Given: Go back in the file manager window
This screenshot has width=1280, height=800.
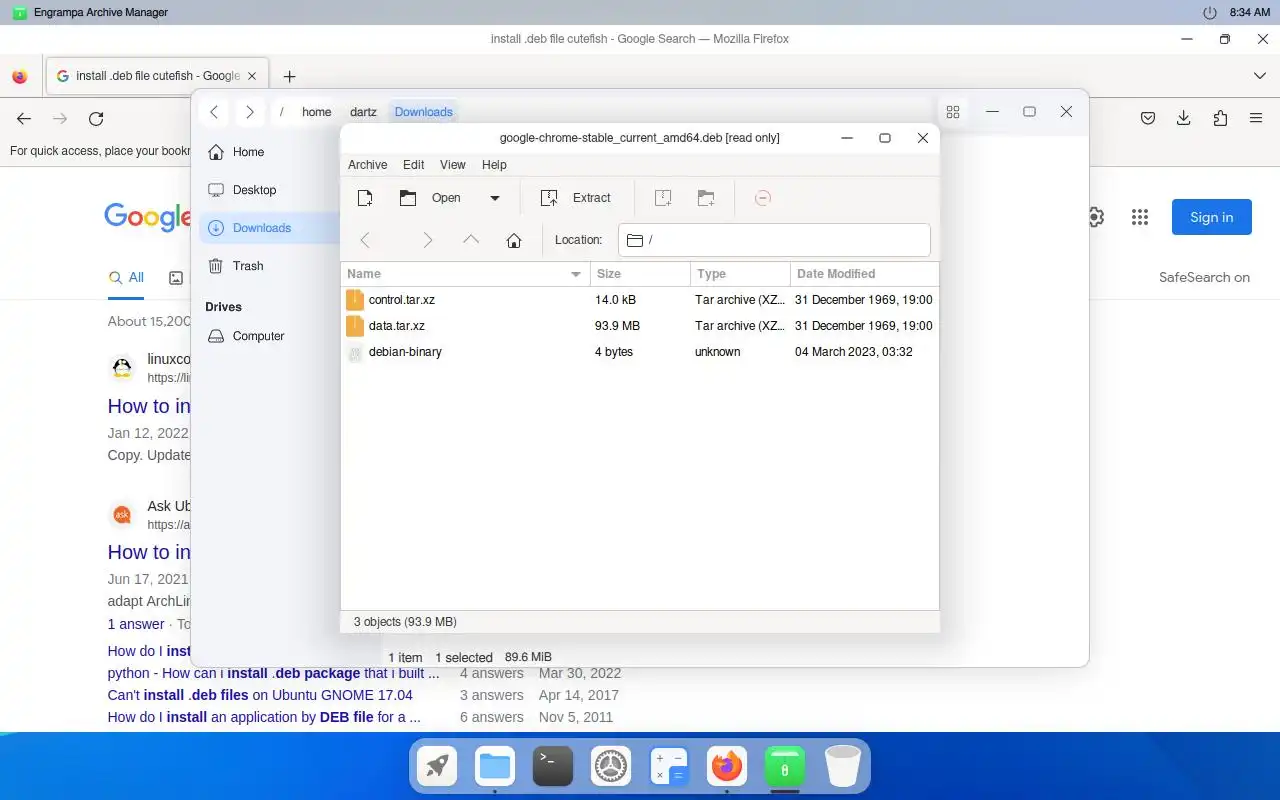Looking at the screenshot, I should (214, 112).
